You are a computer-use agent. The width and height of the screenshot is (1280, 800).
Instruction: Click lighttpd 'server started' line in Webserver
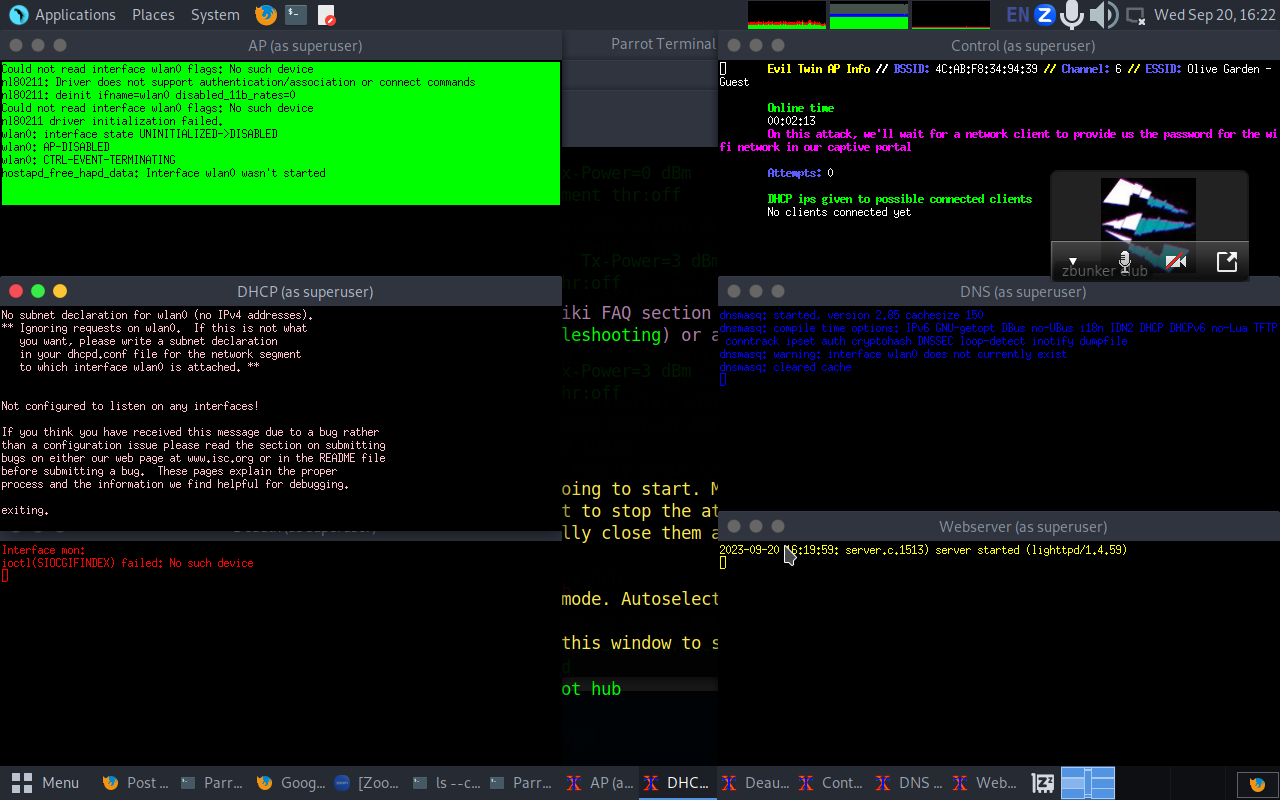(x=923, y=550)
